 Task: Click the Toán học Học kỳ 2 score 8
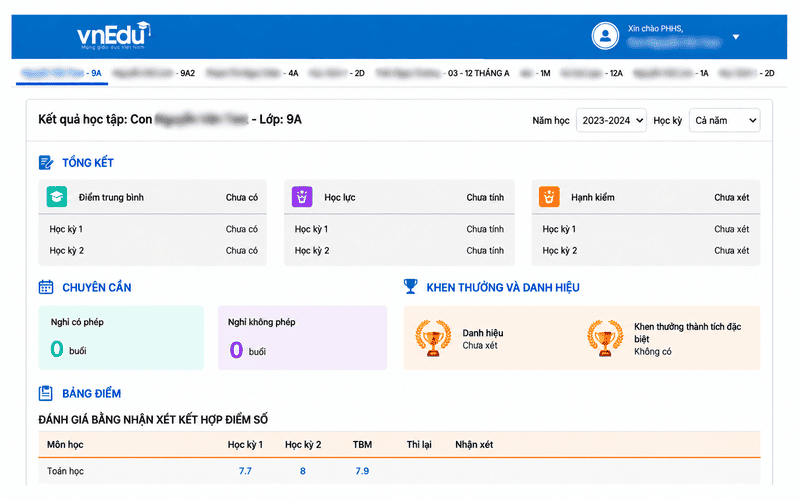click(x=303, y=471)
